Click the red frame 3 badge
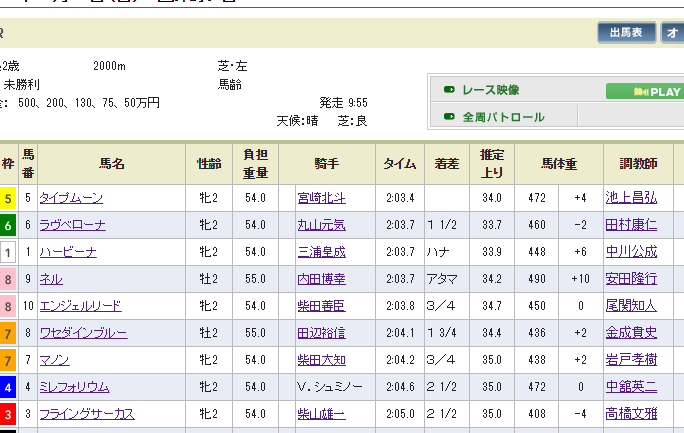This screenshot has width=684, height=433. tap(8, 415)
